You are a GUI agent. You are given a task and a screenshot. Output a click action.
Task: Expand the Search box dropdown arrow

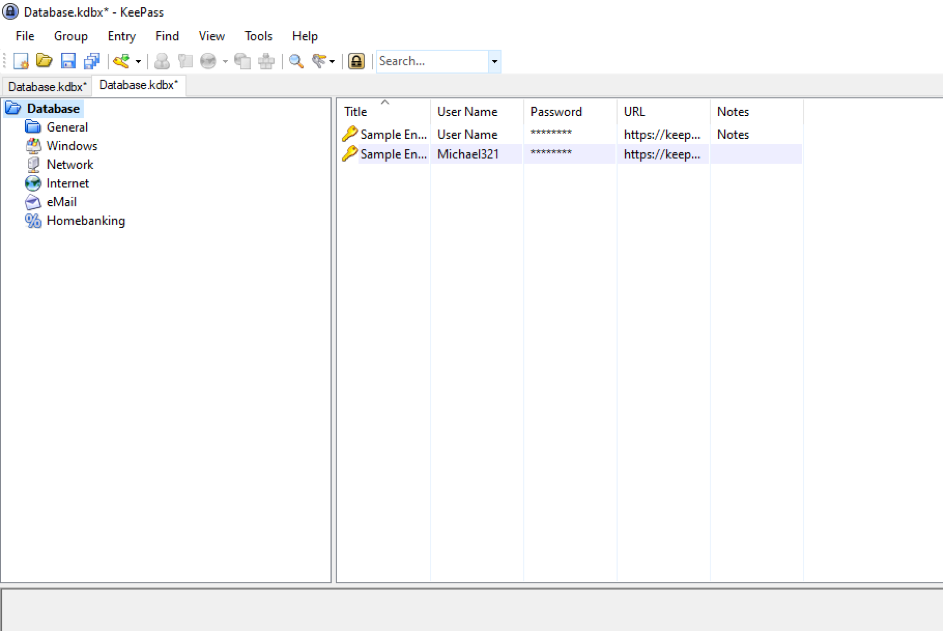click(x=494, y=61)
